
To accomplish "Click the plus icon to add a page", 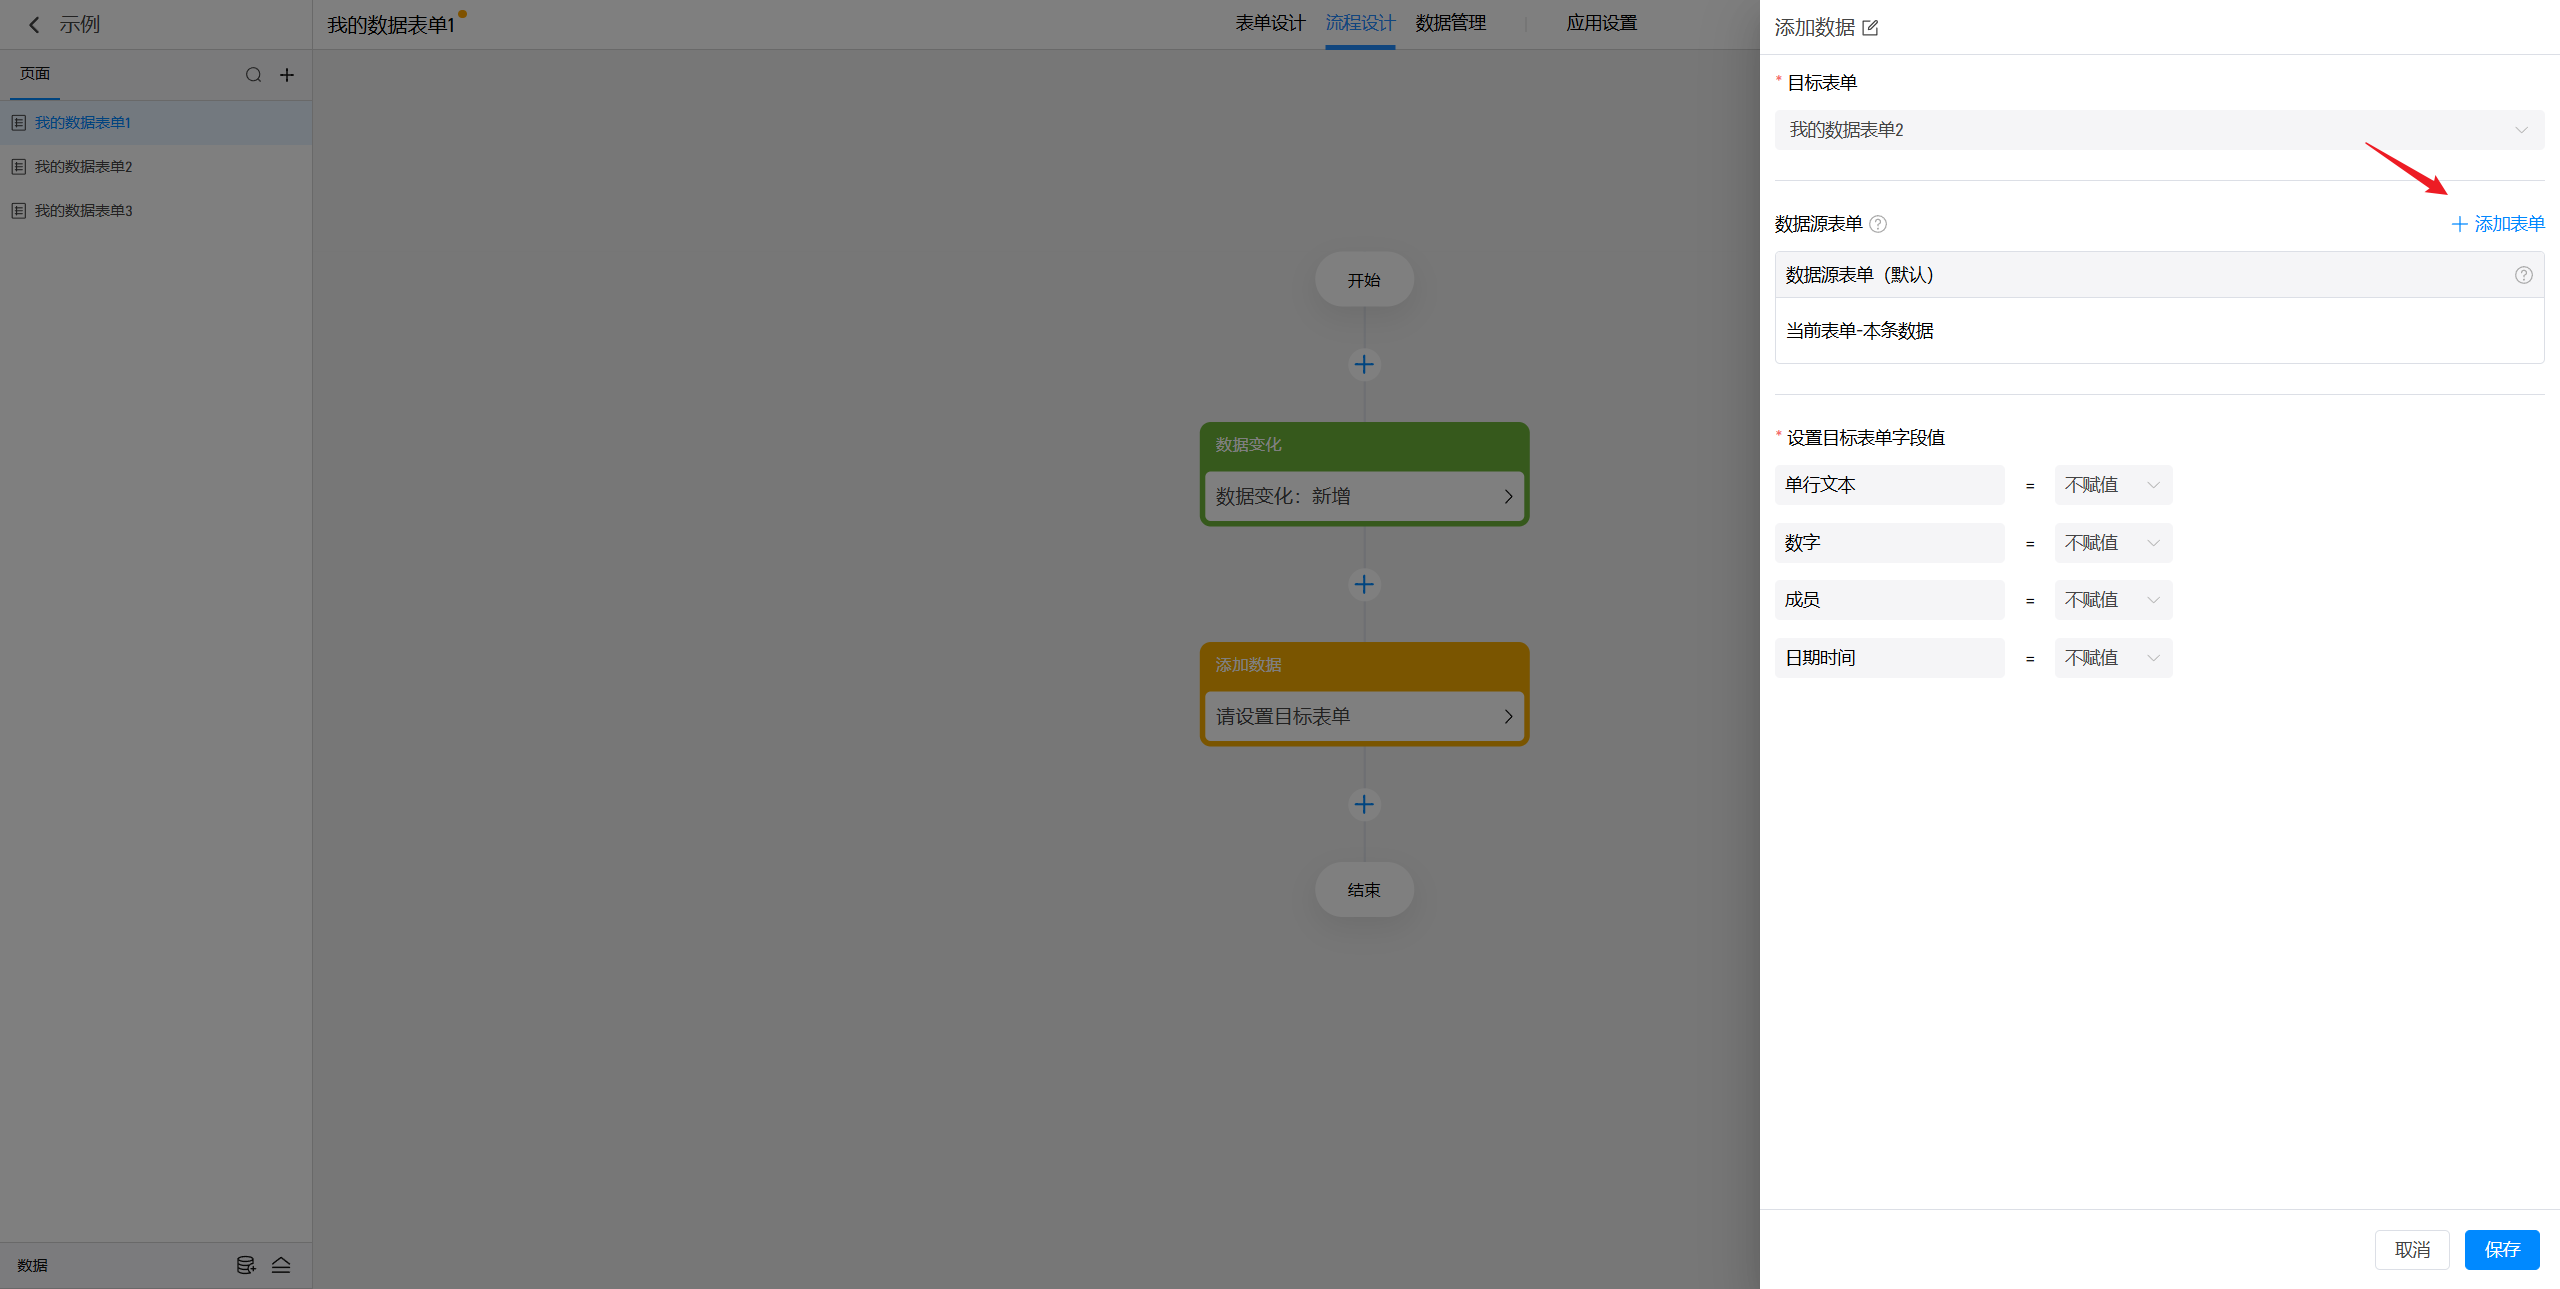I will click(287, 75).
